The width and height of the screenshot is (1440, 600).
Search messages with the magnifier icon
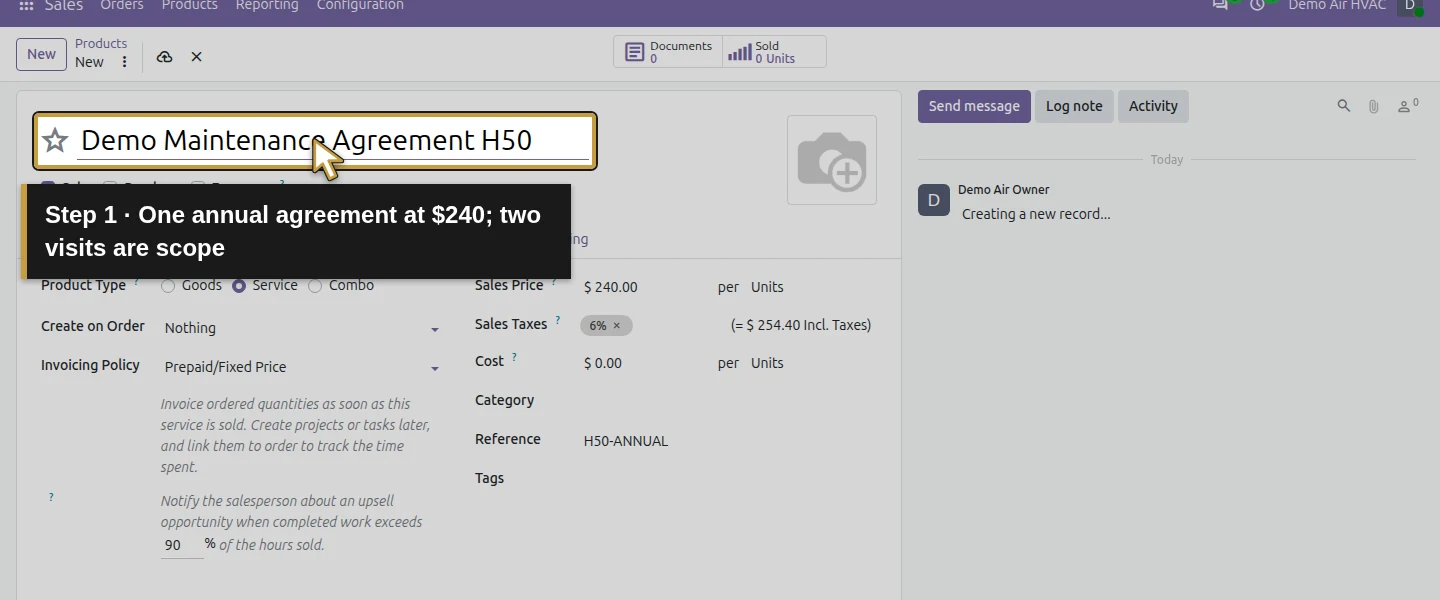point(1344,106)
